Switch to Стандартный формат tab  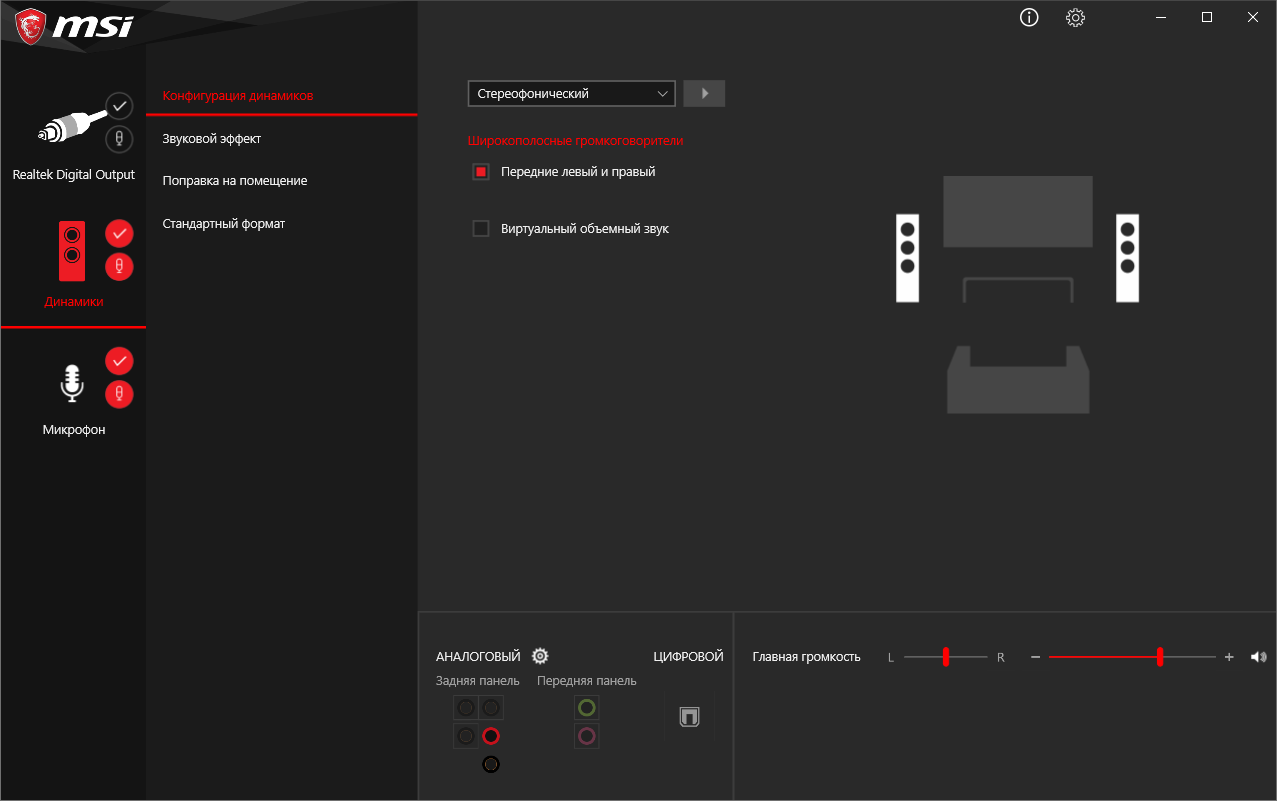(x=224, y=223)
